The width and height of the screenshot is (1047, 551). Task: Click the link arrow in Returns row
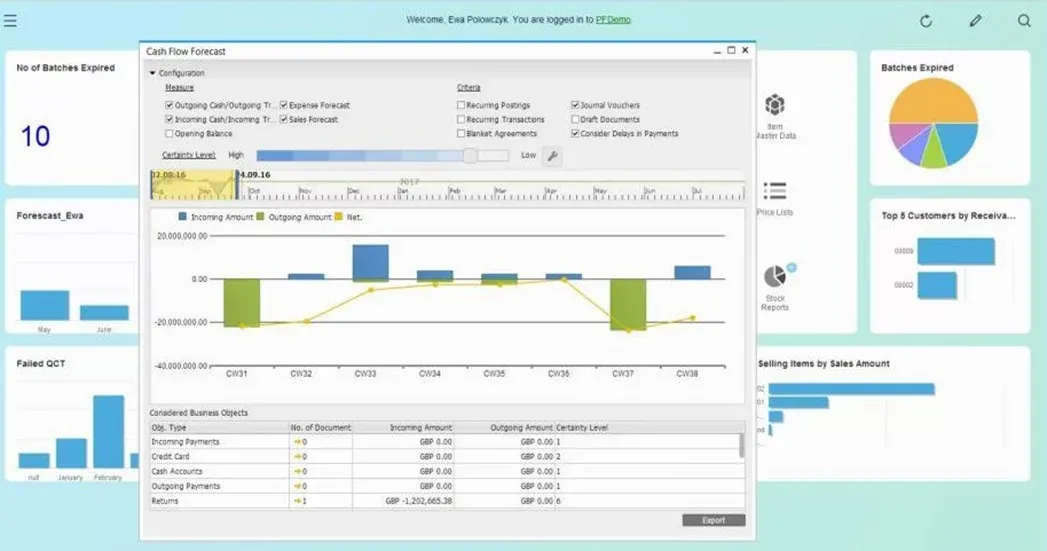pyautogui.click(x=296, y=501)
